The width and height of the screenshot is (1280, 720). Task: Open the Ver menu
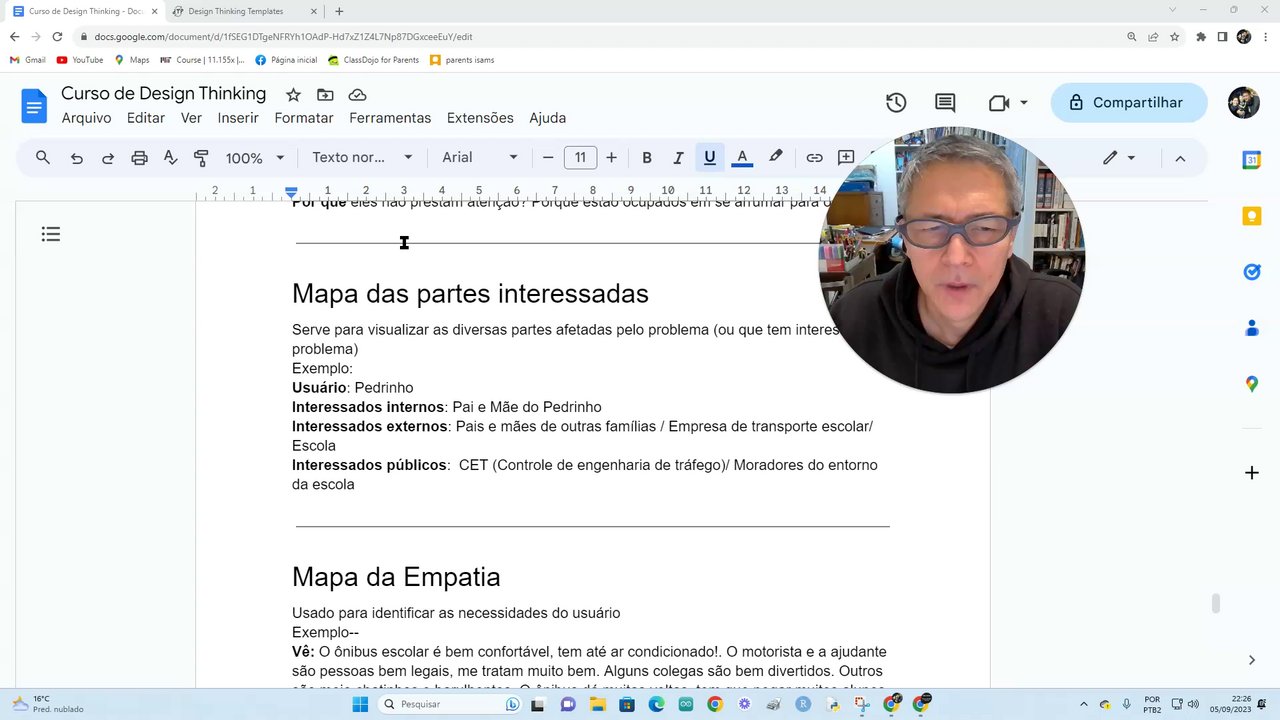click(x=191, y=118)
